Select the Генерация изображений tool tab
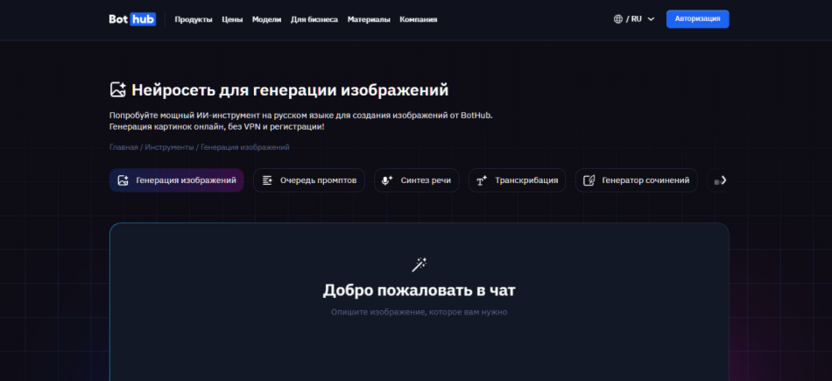This screenshot has width=832, height=381. point(177,180)
